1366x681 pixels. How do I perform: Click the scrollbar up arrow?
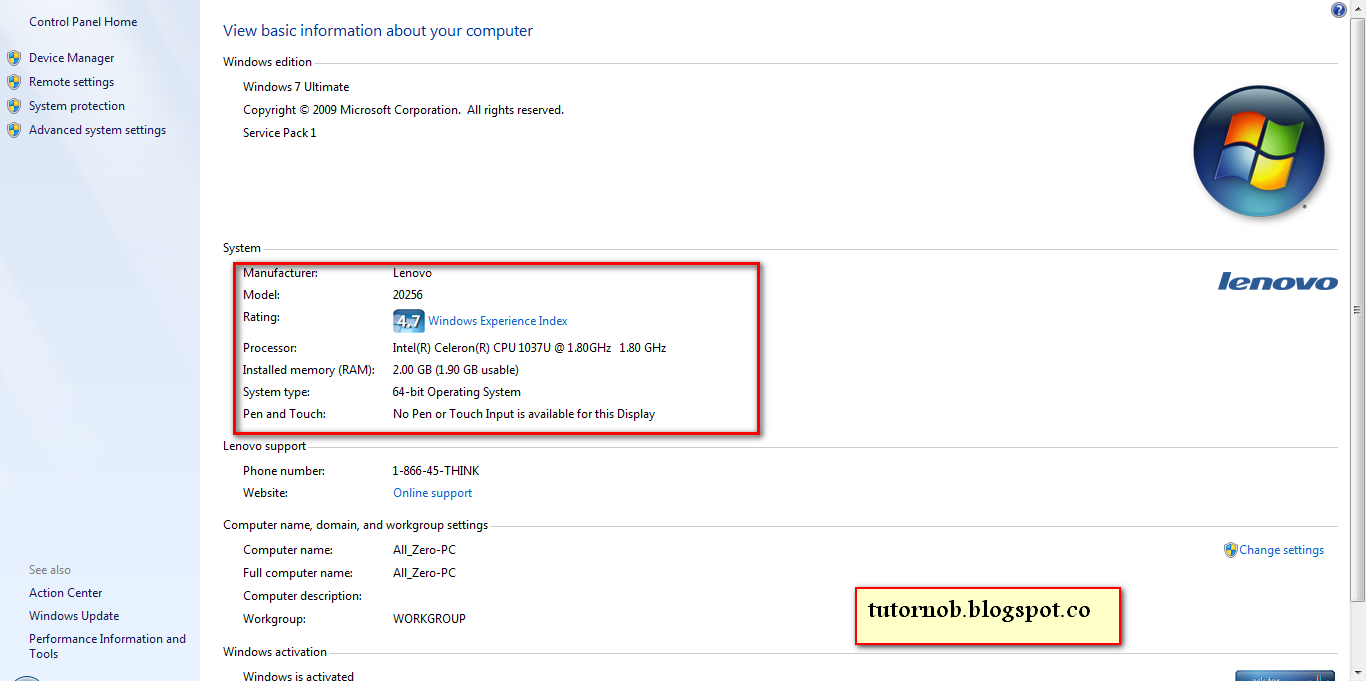coord(1357,9)
